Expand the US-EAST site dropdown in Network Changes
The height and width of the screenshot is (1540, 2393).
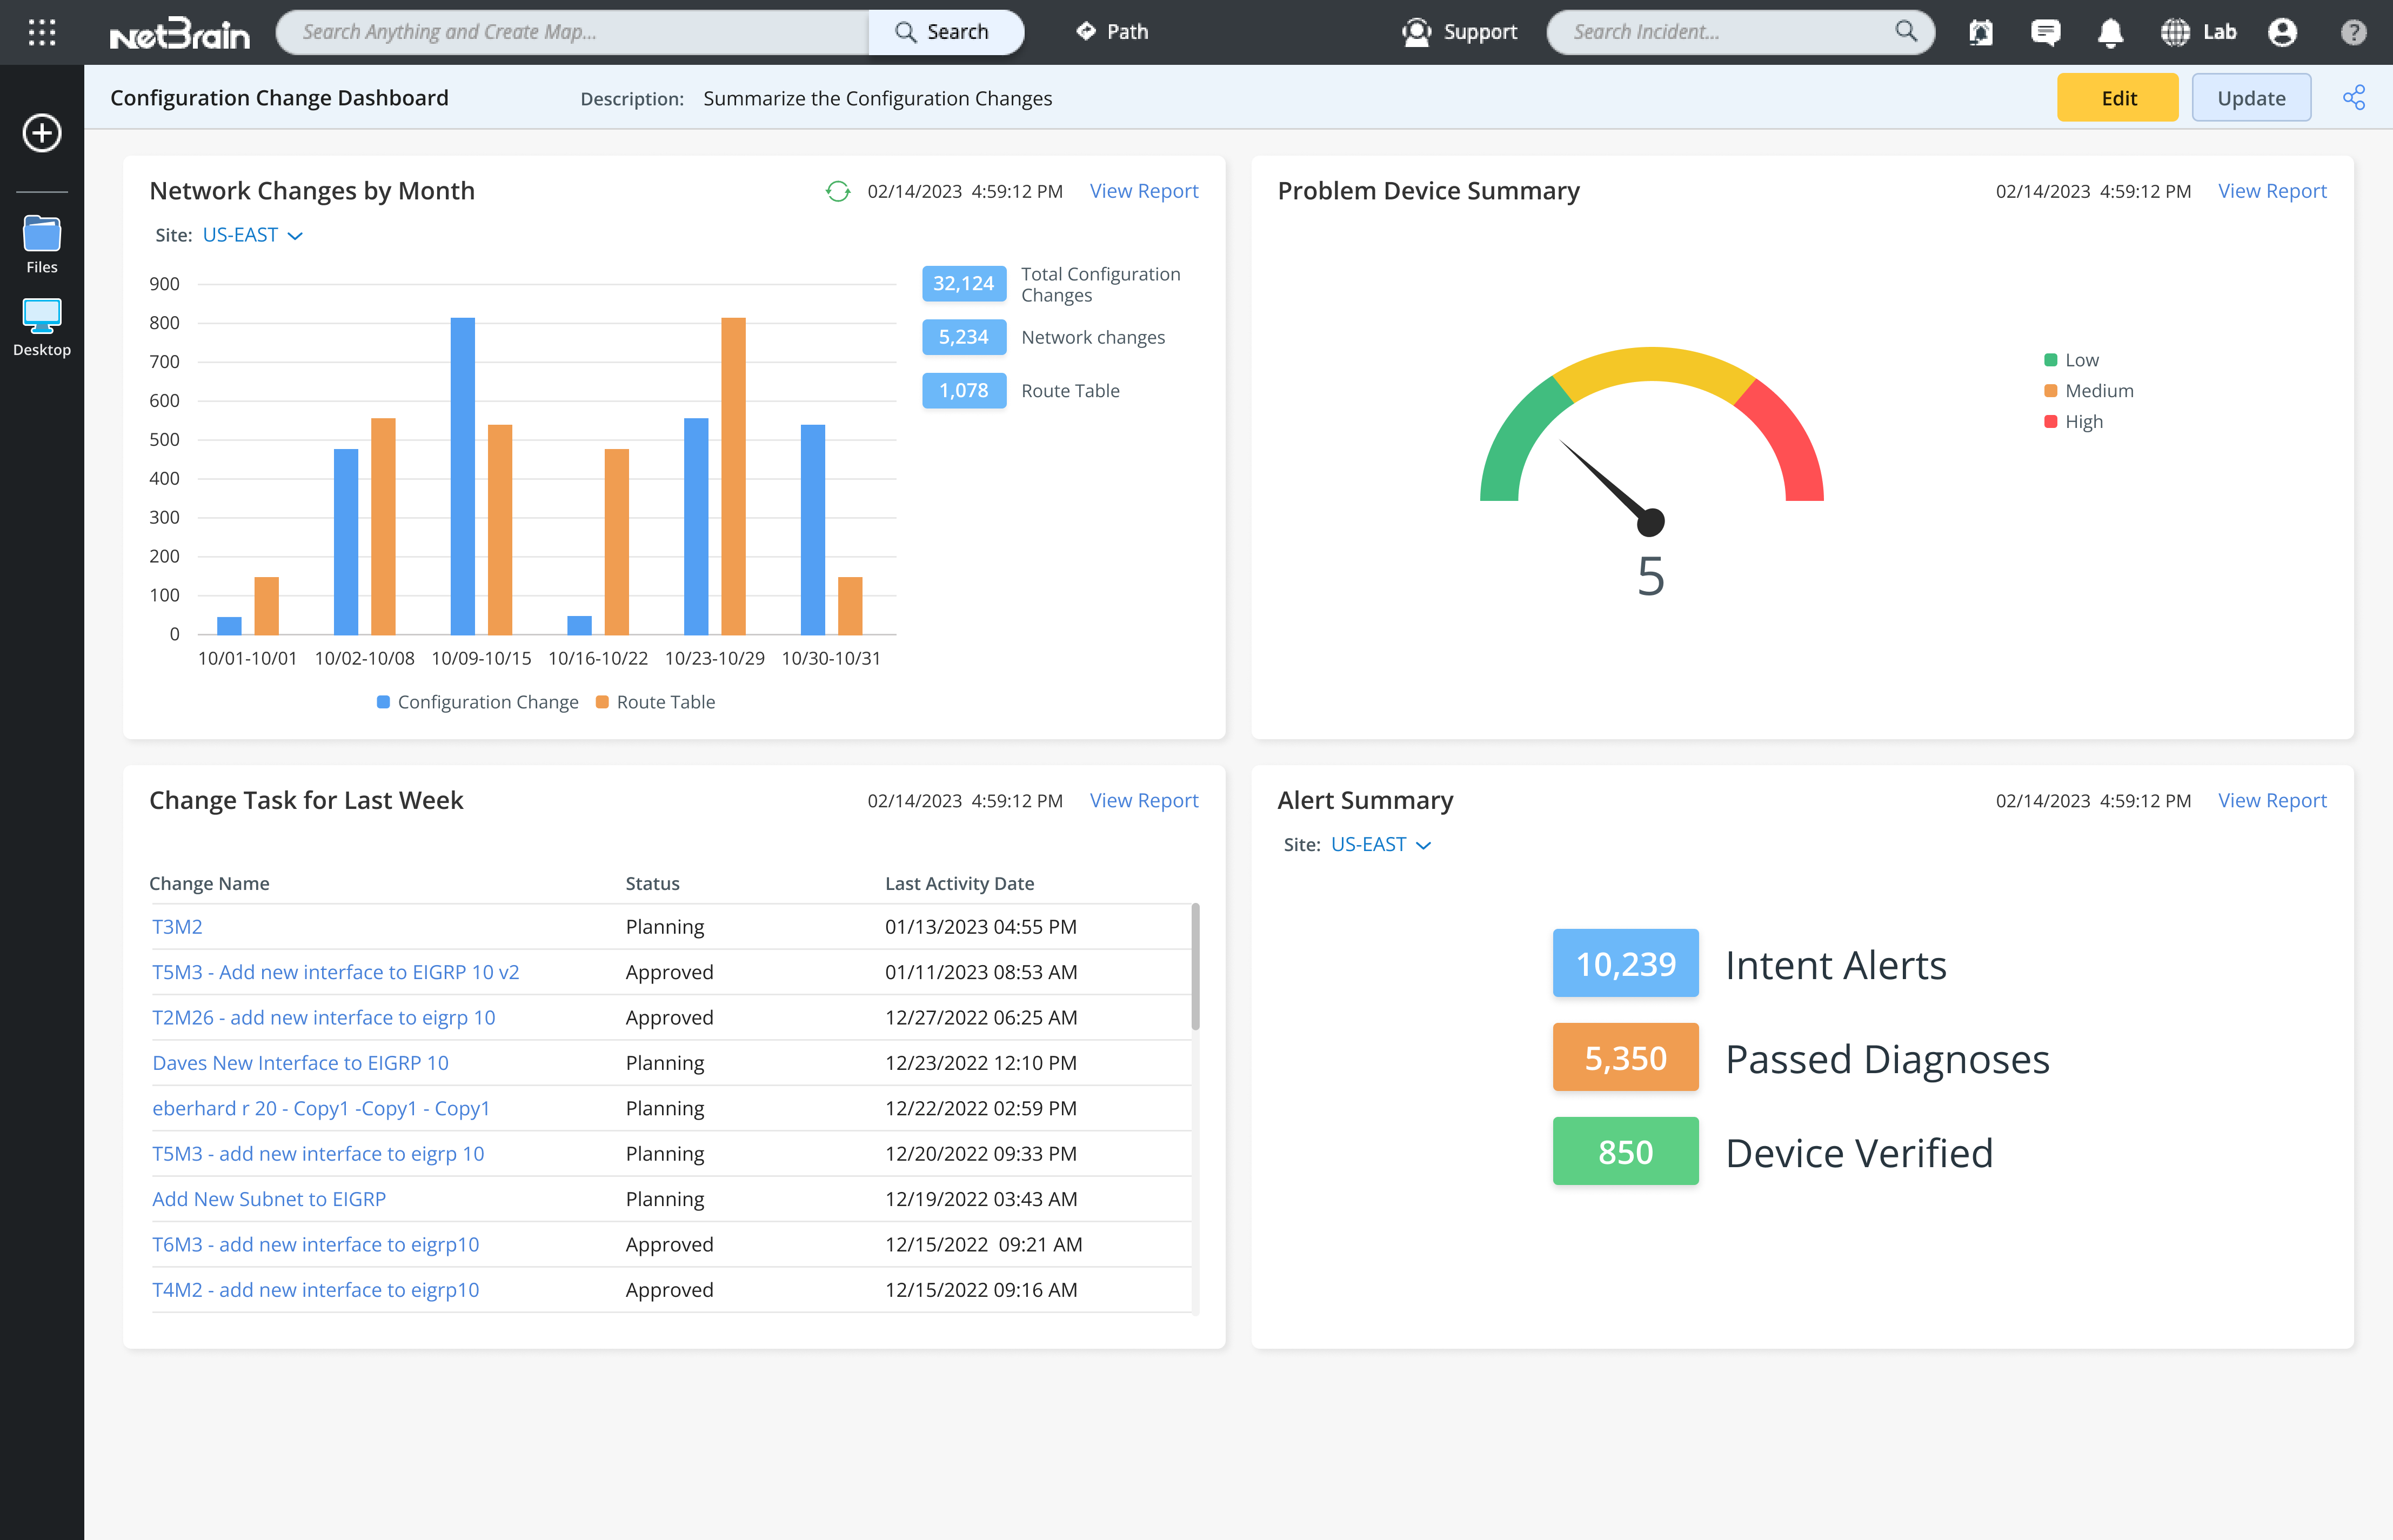(252, 235)
